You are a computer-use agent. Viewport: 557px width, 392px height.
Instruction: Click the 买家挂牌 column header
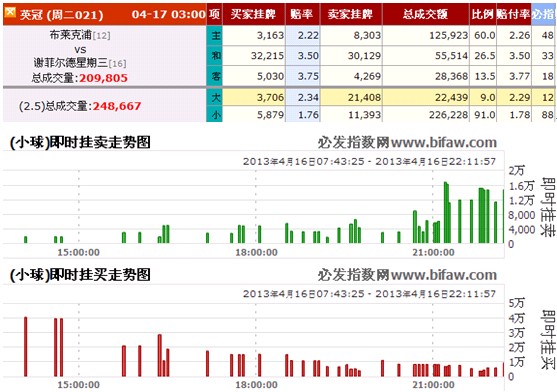tap(254, 14)
